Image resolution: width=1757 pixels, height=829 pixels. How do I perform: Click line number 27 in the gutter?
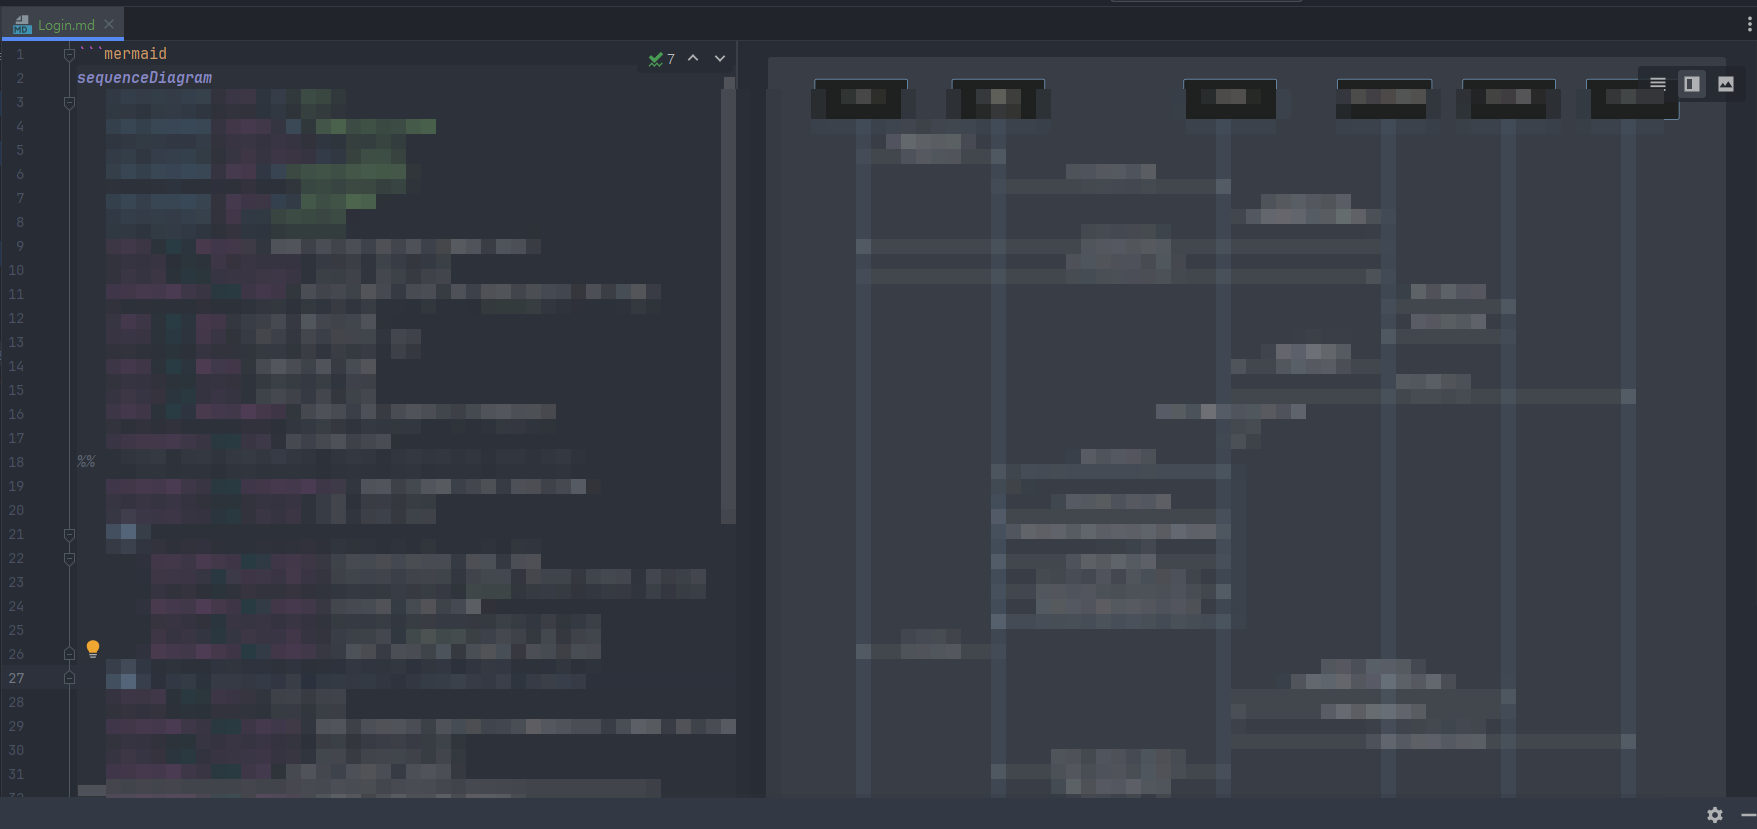pyautogui.click(x=17, y=678)
